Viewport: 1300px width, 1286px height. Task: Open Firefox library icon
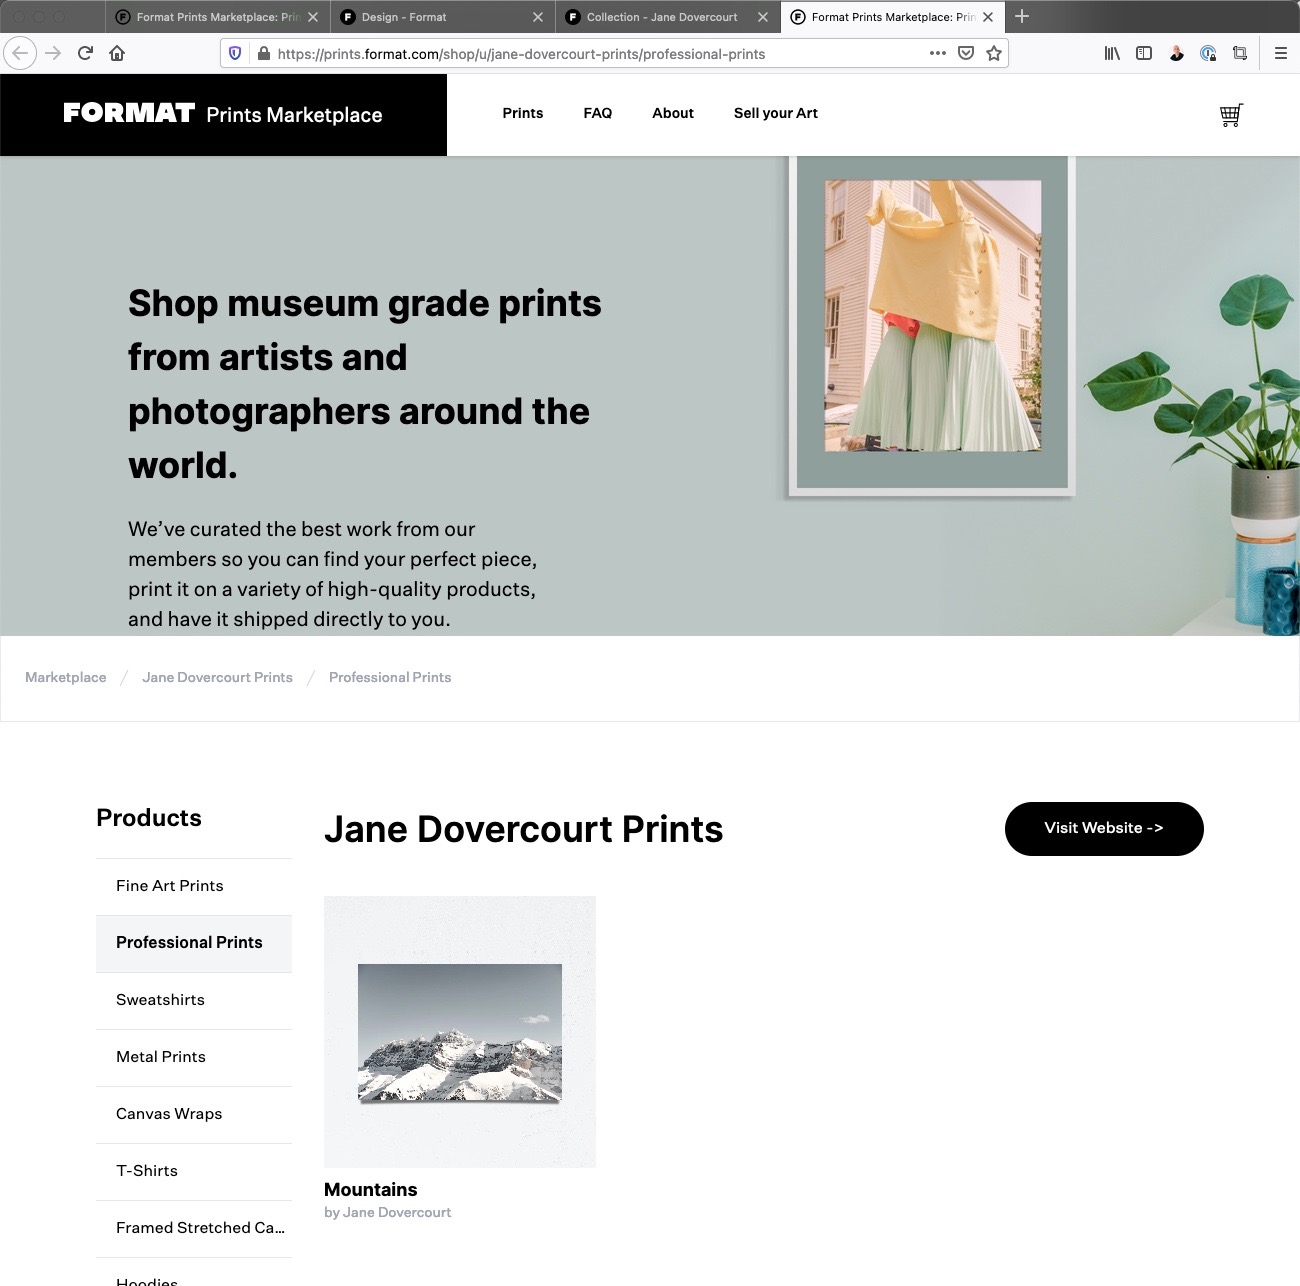(x=1111, y=53)
